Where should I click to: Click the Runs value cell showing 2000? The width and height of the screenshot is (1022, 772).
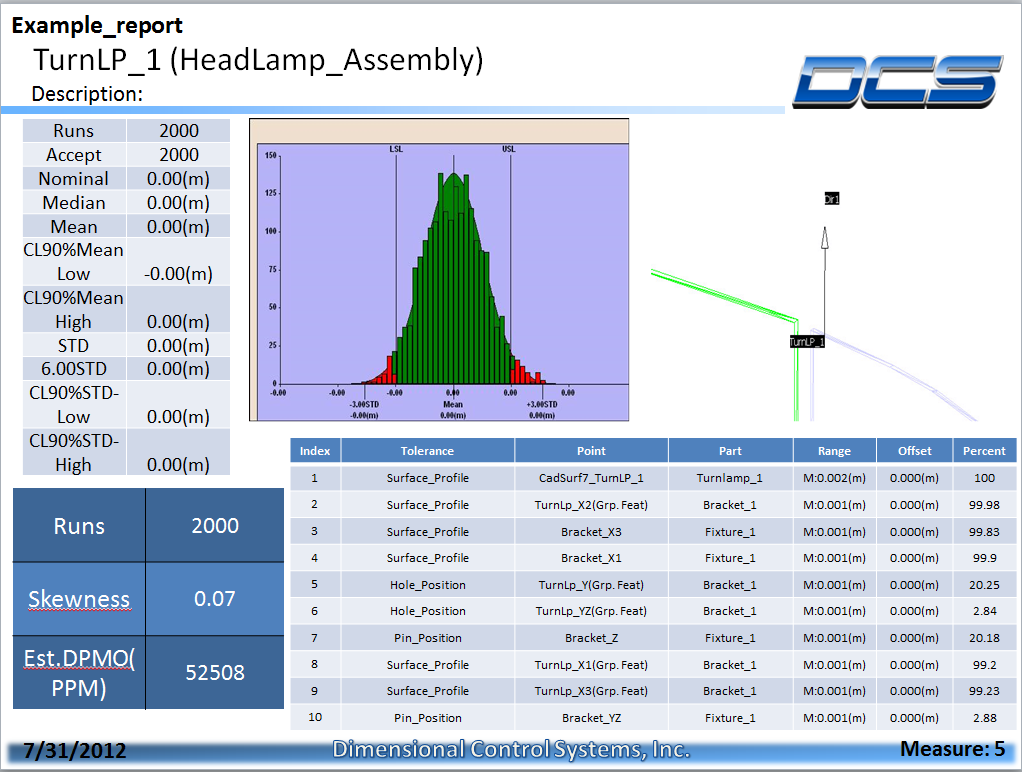tap(177, 130)
